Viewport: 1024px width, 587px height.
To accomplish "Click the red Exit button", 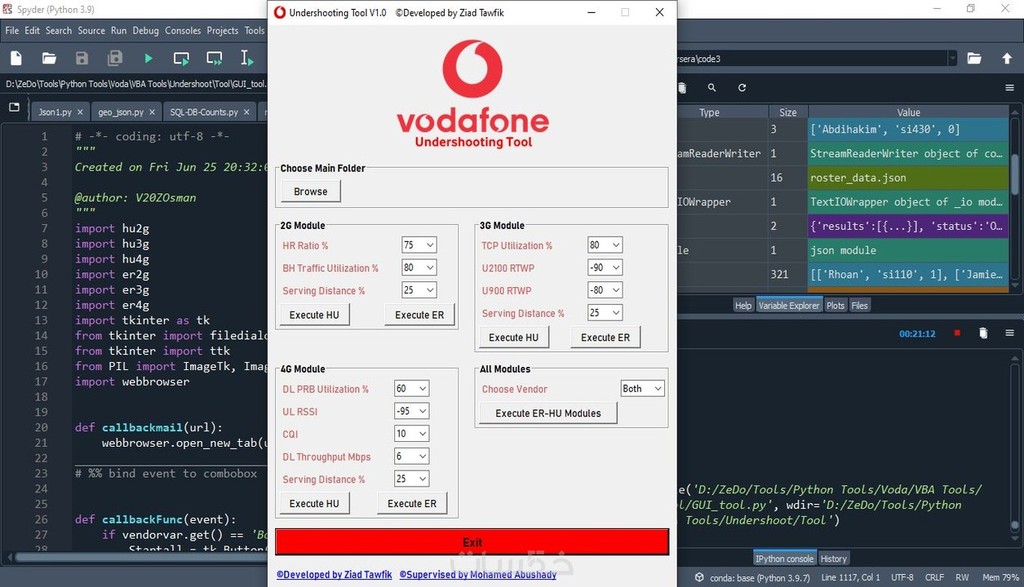I will click(x=472, y=542).
